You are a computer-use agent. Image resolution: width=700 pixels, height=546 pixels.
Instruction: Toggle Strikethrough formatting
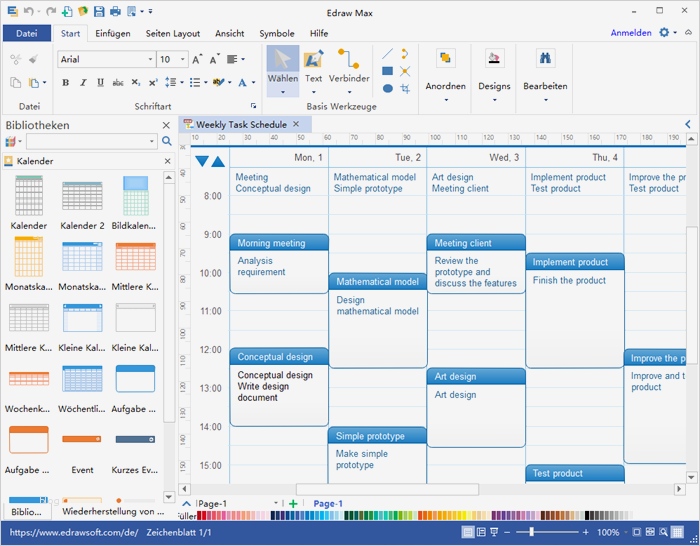click(x=118, y=82)
